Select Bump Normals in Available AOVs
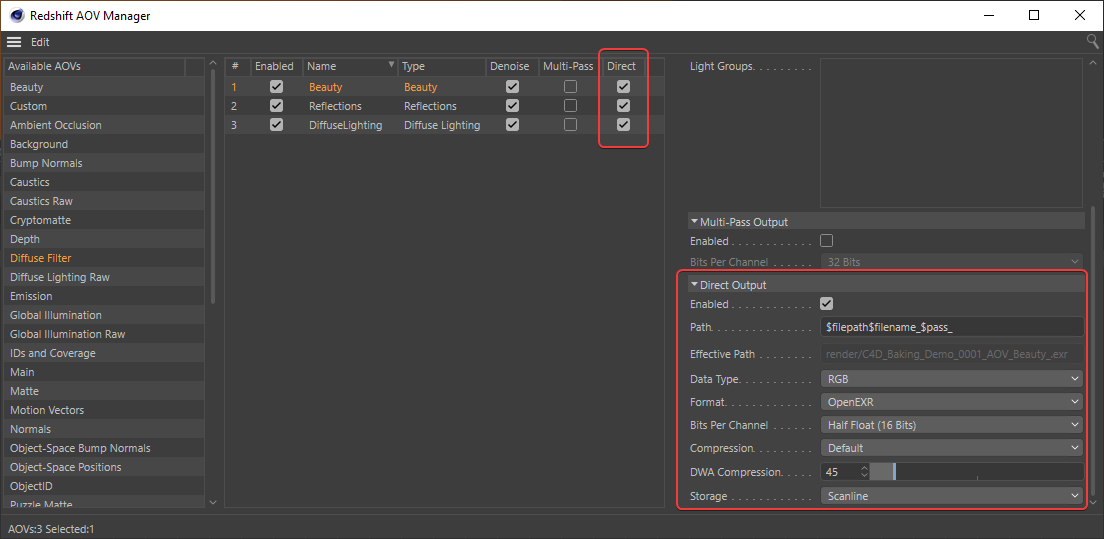Viewport: 1104px width, 539px height. (104, 163)
